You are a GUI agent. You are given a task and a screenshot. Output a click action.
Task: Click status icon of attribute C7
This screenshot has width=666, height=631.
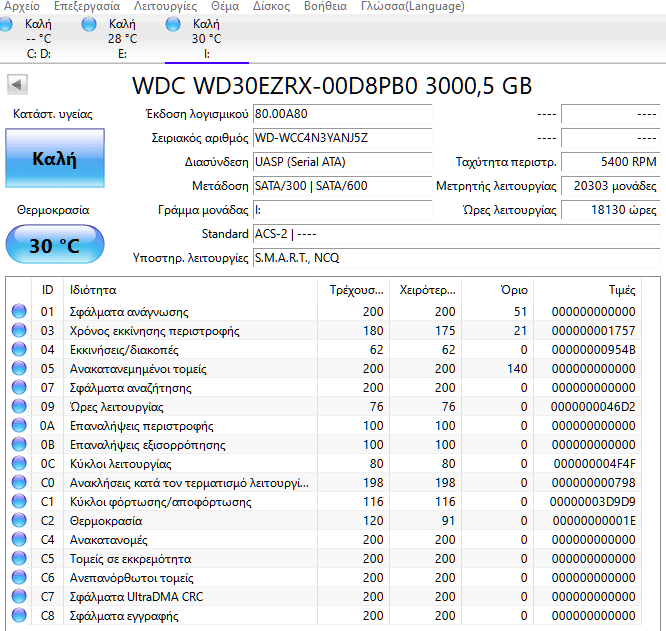(19, 596)
